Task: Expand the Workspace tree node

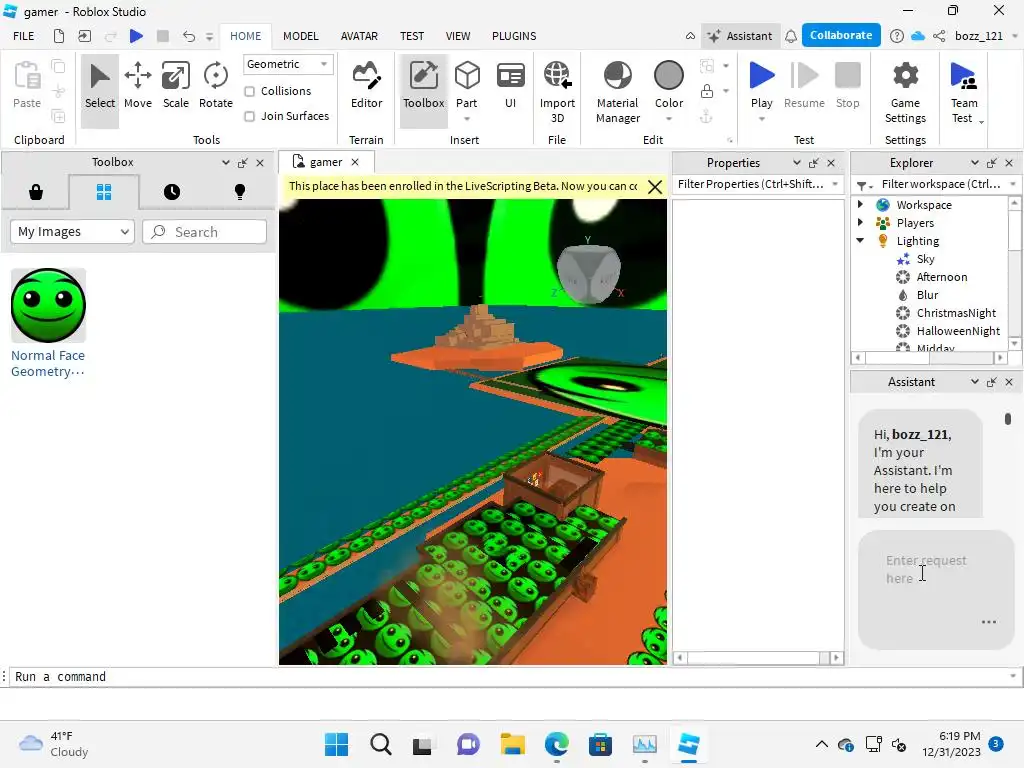Action: click(861, 204)
